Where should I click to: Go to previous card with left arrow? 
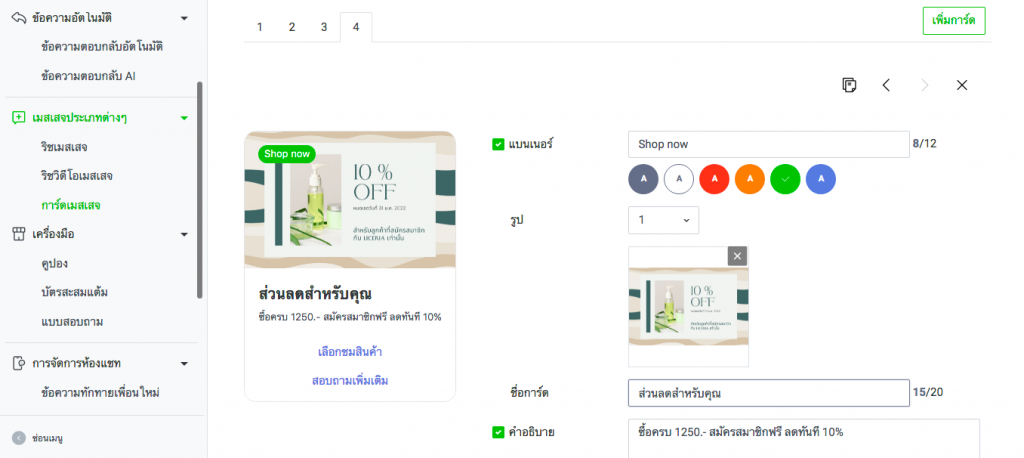[x=886, y=85]
